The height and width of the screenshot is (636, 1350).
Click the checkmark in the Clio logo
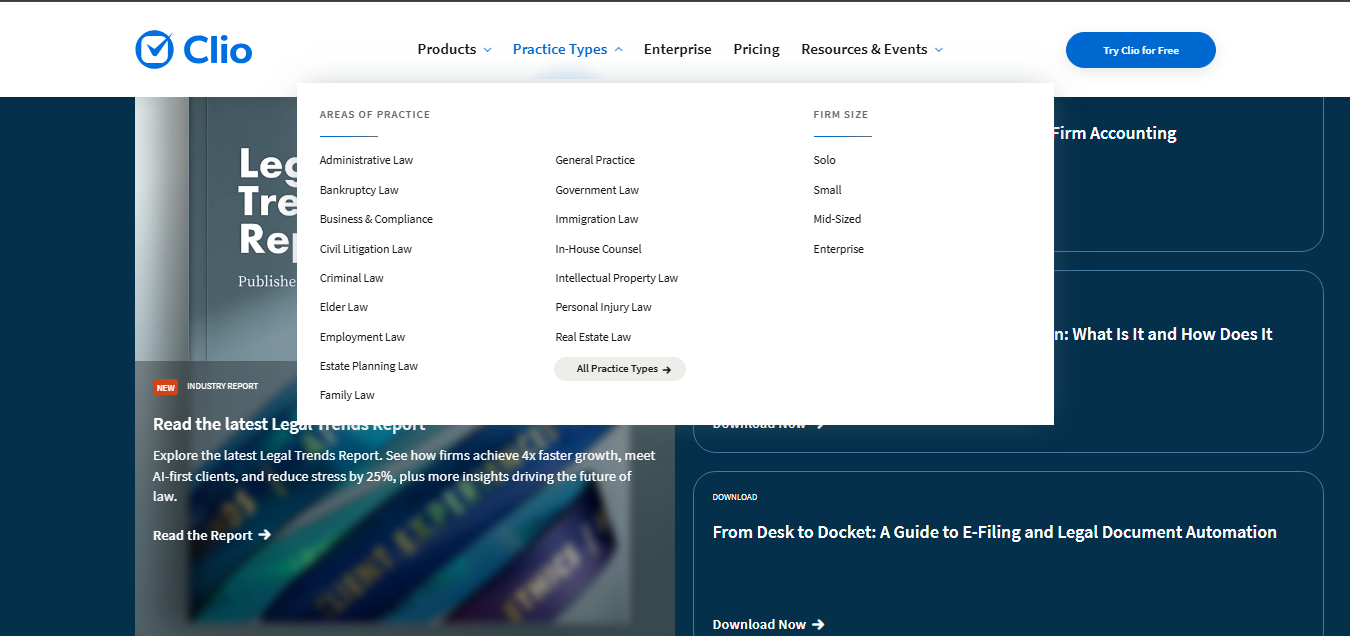coord(153,48)
